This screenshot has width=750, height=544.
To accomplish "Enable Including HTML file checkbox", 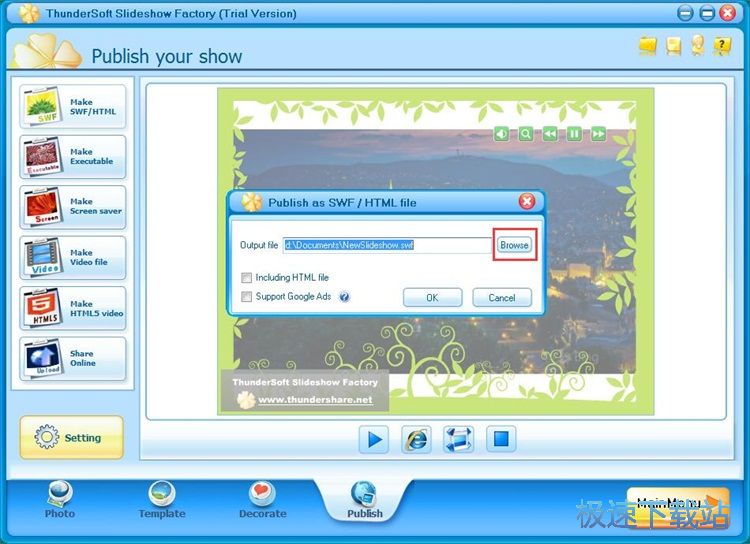I will coord(246,278).
